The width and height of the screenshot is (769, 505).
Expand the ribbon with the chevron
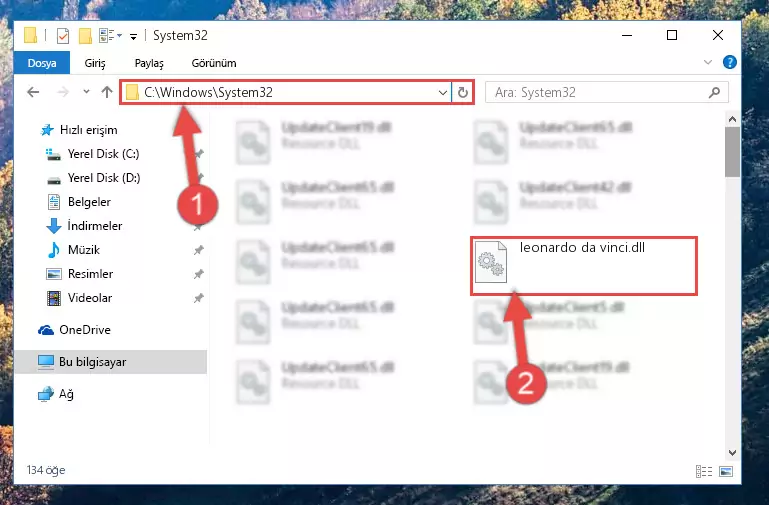(x=707, y=62)
